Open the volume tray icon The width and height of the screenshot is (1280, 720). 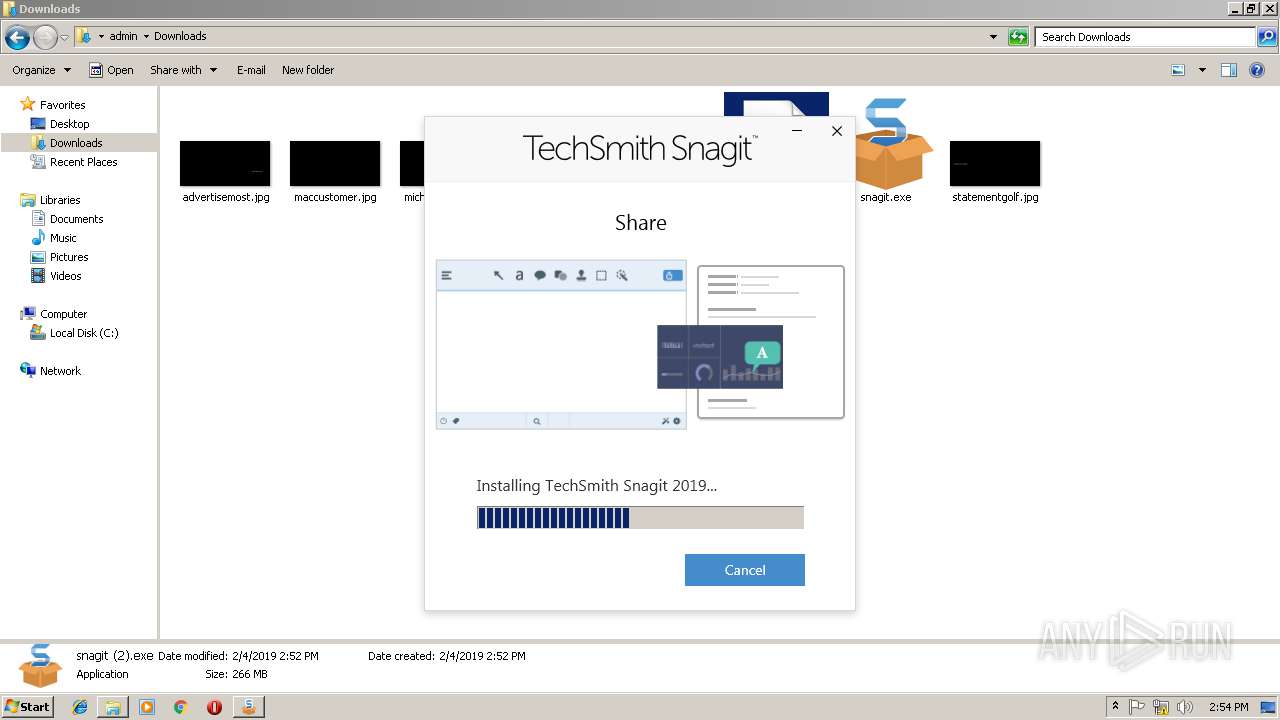point(1185,707)
